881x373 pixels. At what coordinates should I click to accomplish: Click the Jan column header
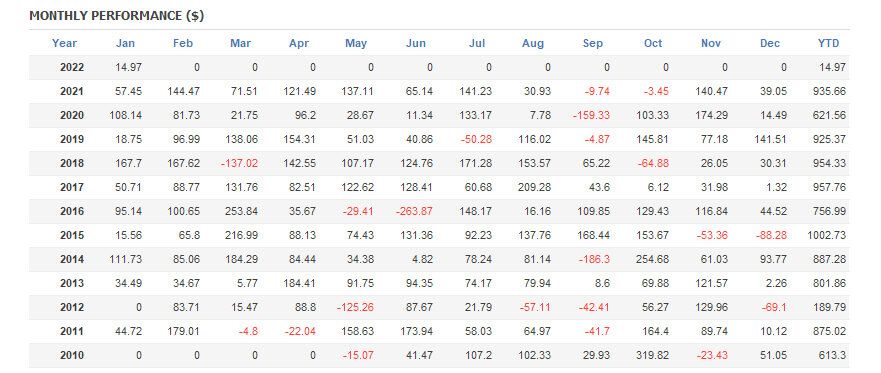coord(125,43)
